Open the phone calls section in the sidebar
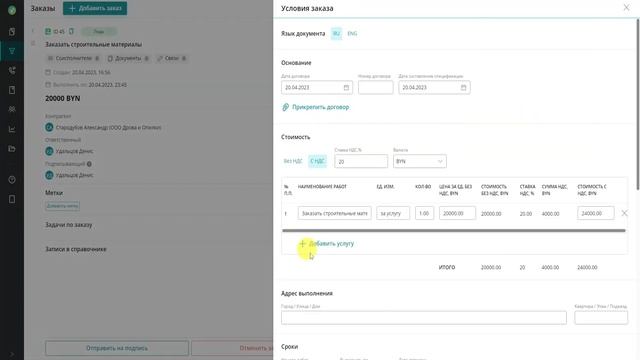This screenshot has height=360, width=640. click(12, 71)
